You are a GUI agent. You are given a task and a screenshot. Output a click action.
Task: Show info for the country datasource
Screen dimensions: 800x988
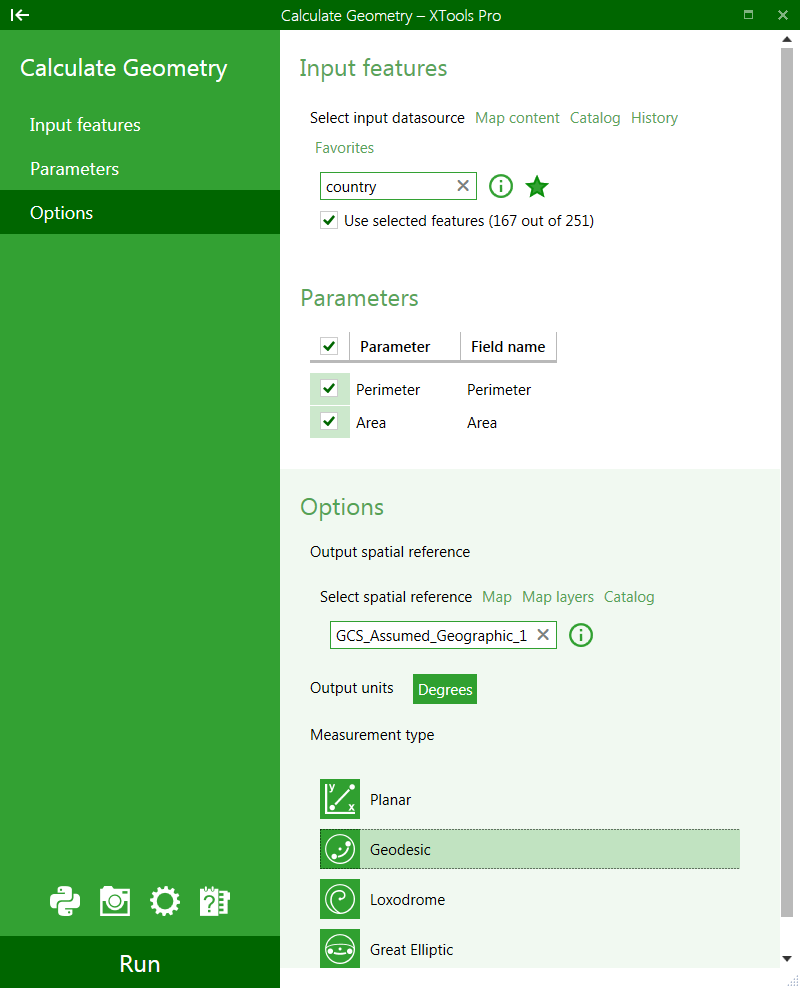(x=501, y=187)
